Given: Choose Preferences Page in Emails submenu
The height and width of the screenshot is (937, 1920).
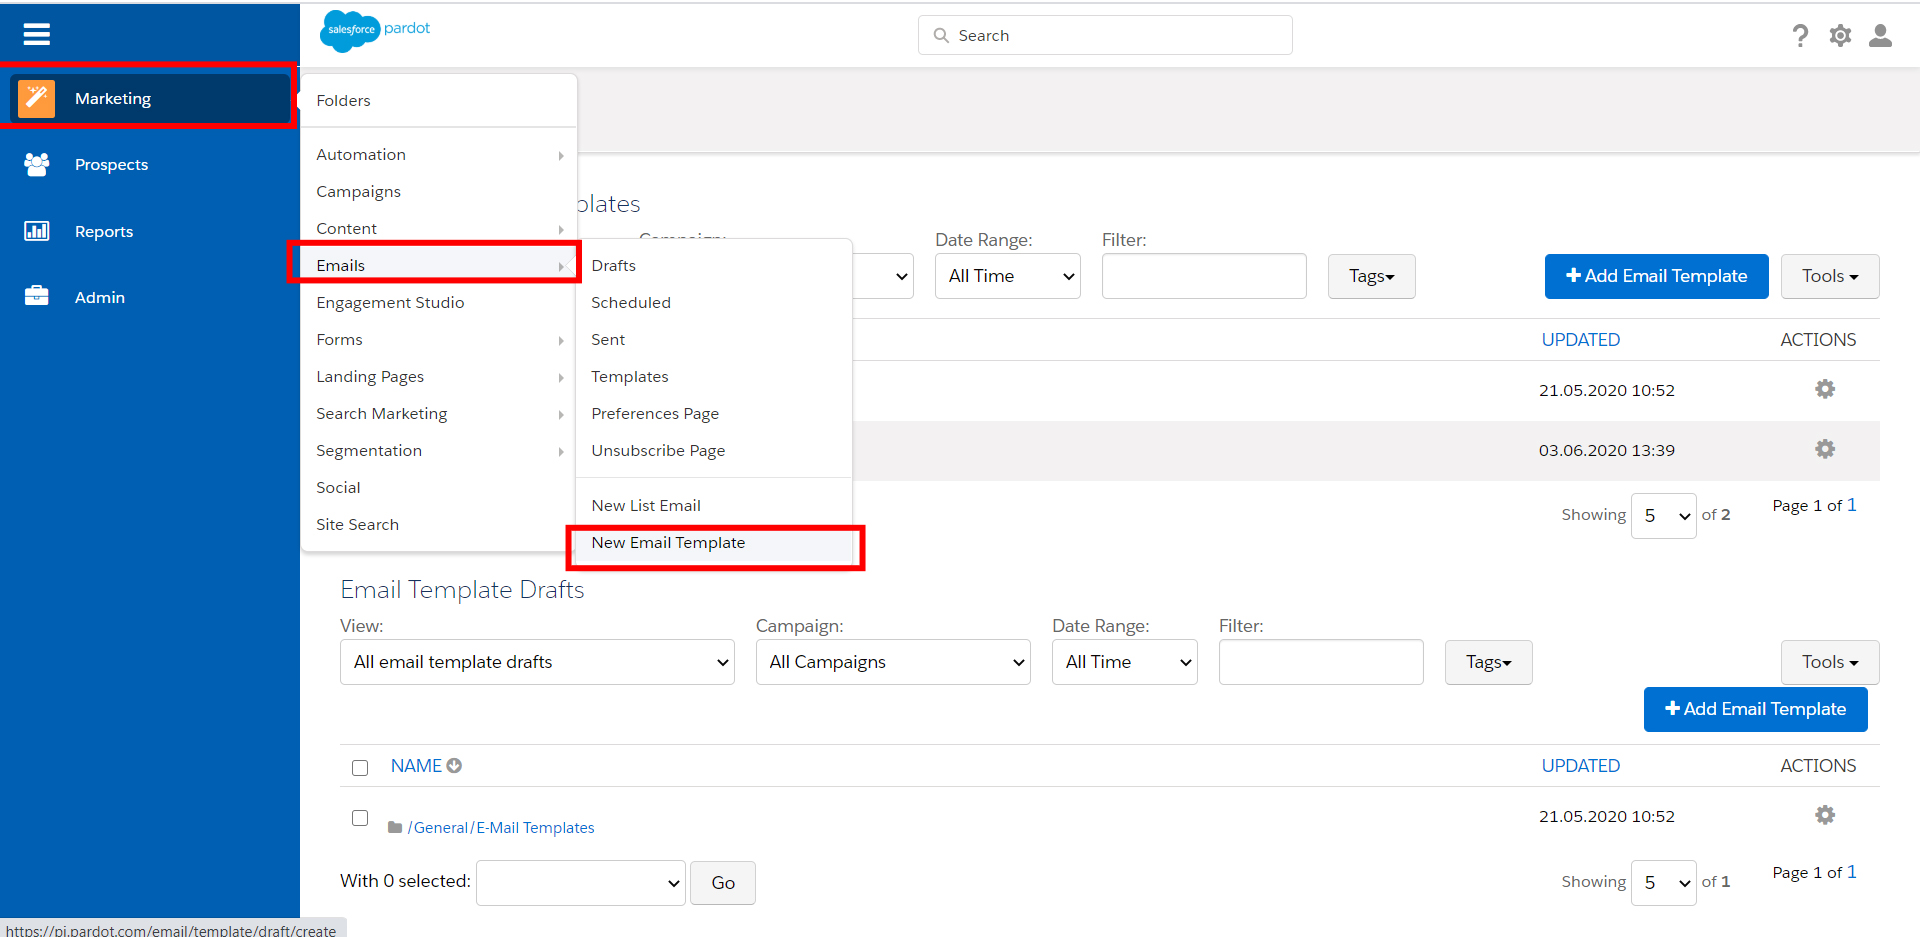Looking at the screenshot, I should point(714,413).
